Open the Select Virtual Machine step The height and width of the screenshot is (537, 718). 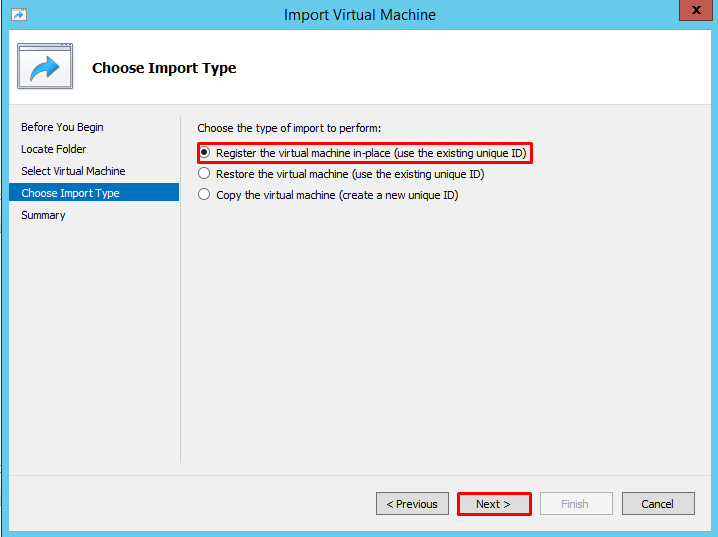pos(73,171)
